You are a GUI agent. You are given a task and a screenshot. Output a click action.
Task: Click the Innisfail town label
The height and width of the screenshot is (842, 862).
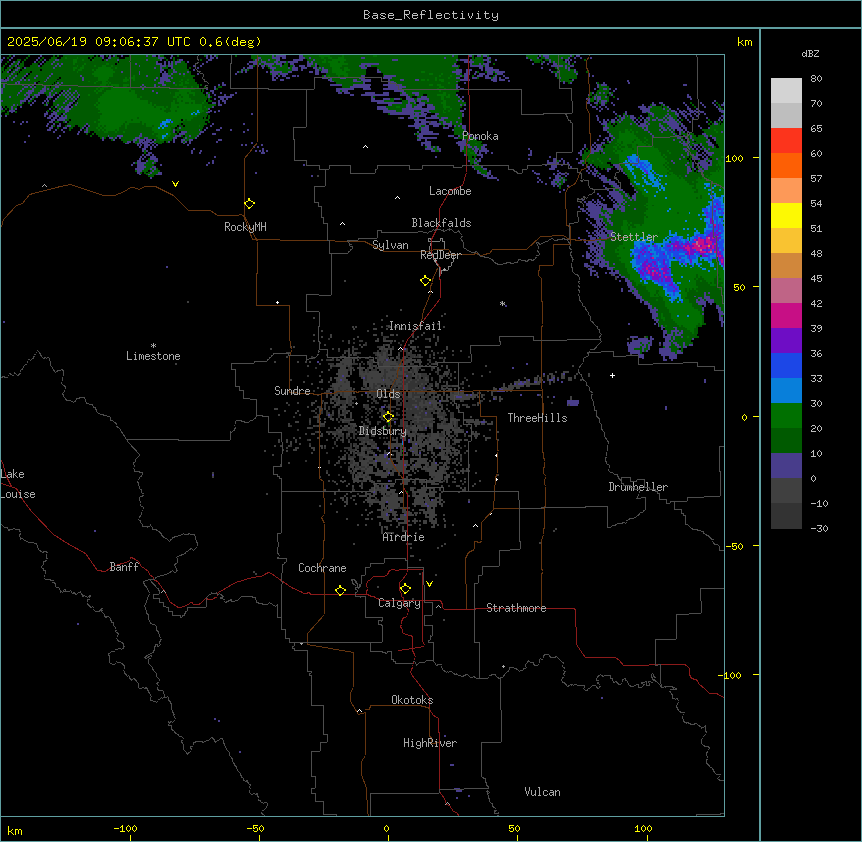coord(416,326)
